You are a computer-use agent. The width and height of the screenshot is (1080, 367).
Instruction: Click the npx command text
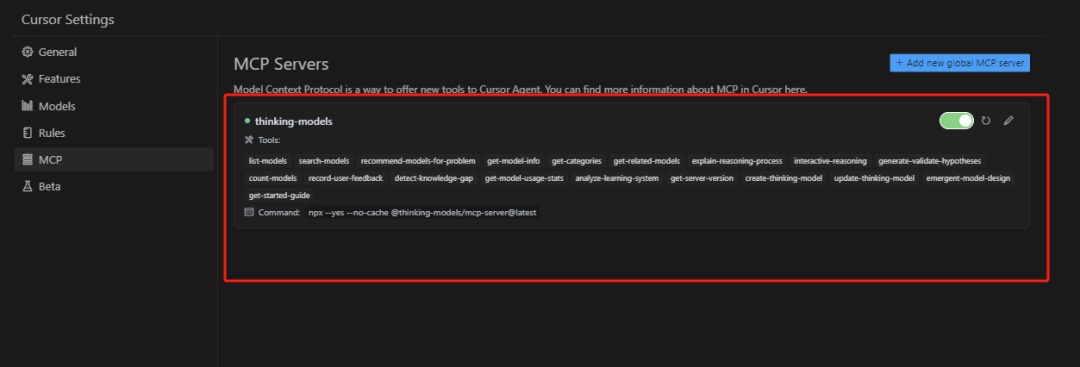coord(422,213)
